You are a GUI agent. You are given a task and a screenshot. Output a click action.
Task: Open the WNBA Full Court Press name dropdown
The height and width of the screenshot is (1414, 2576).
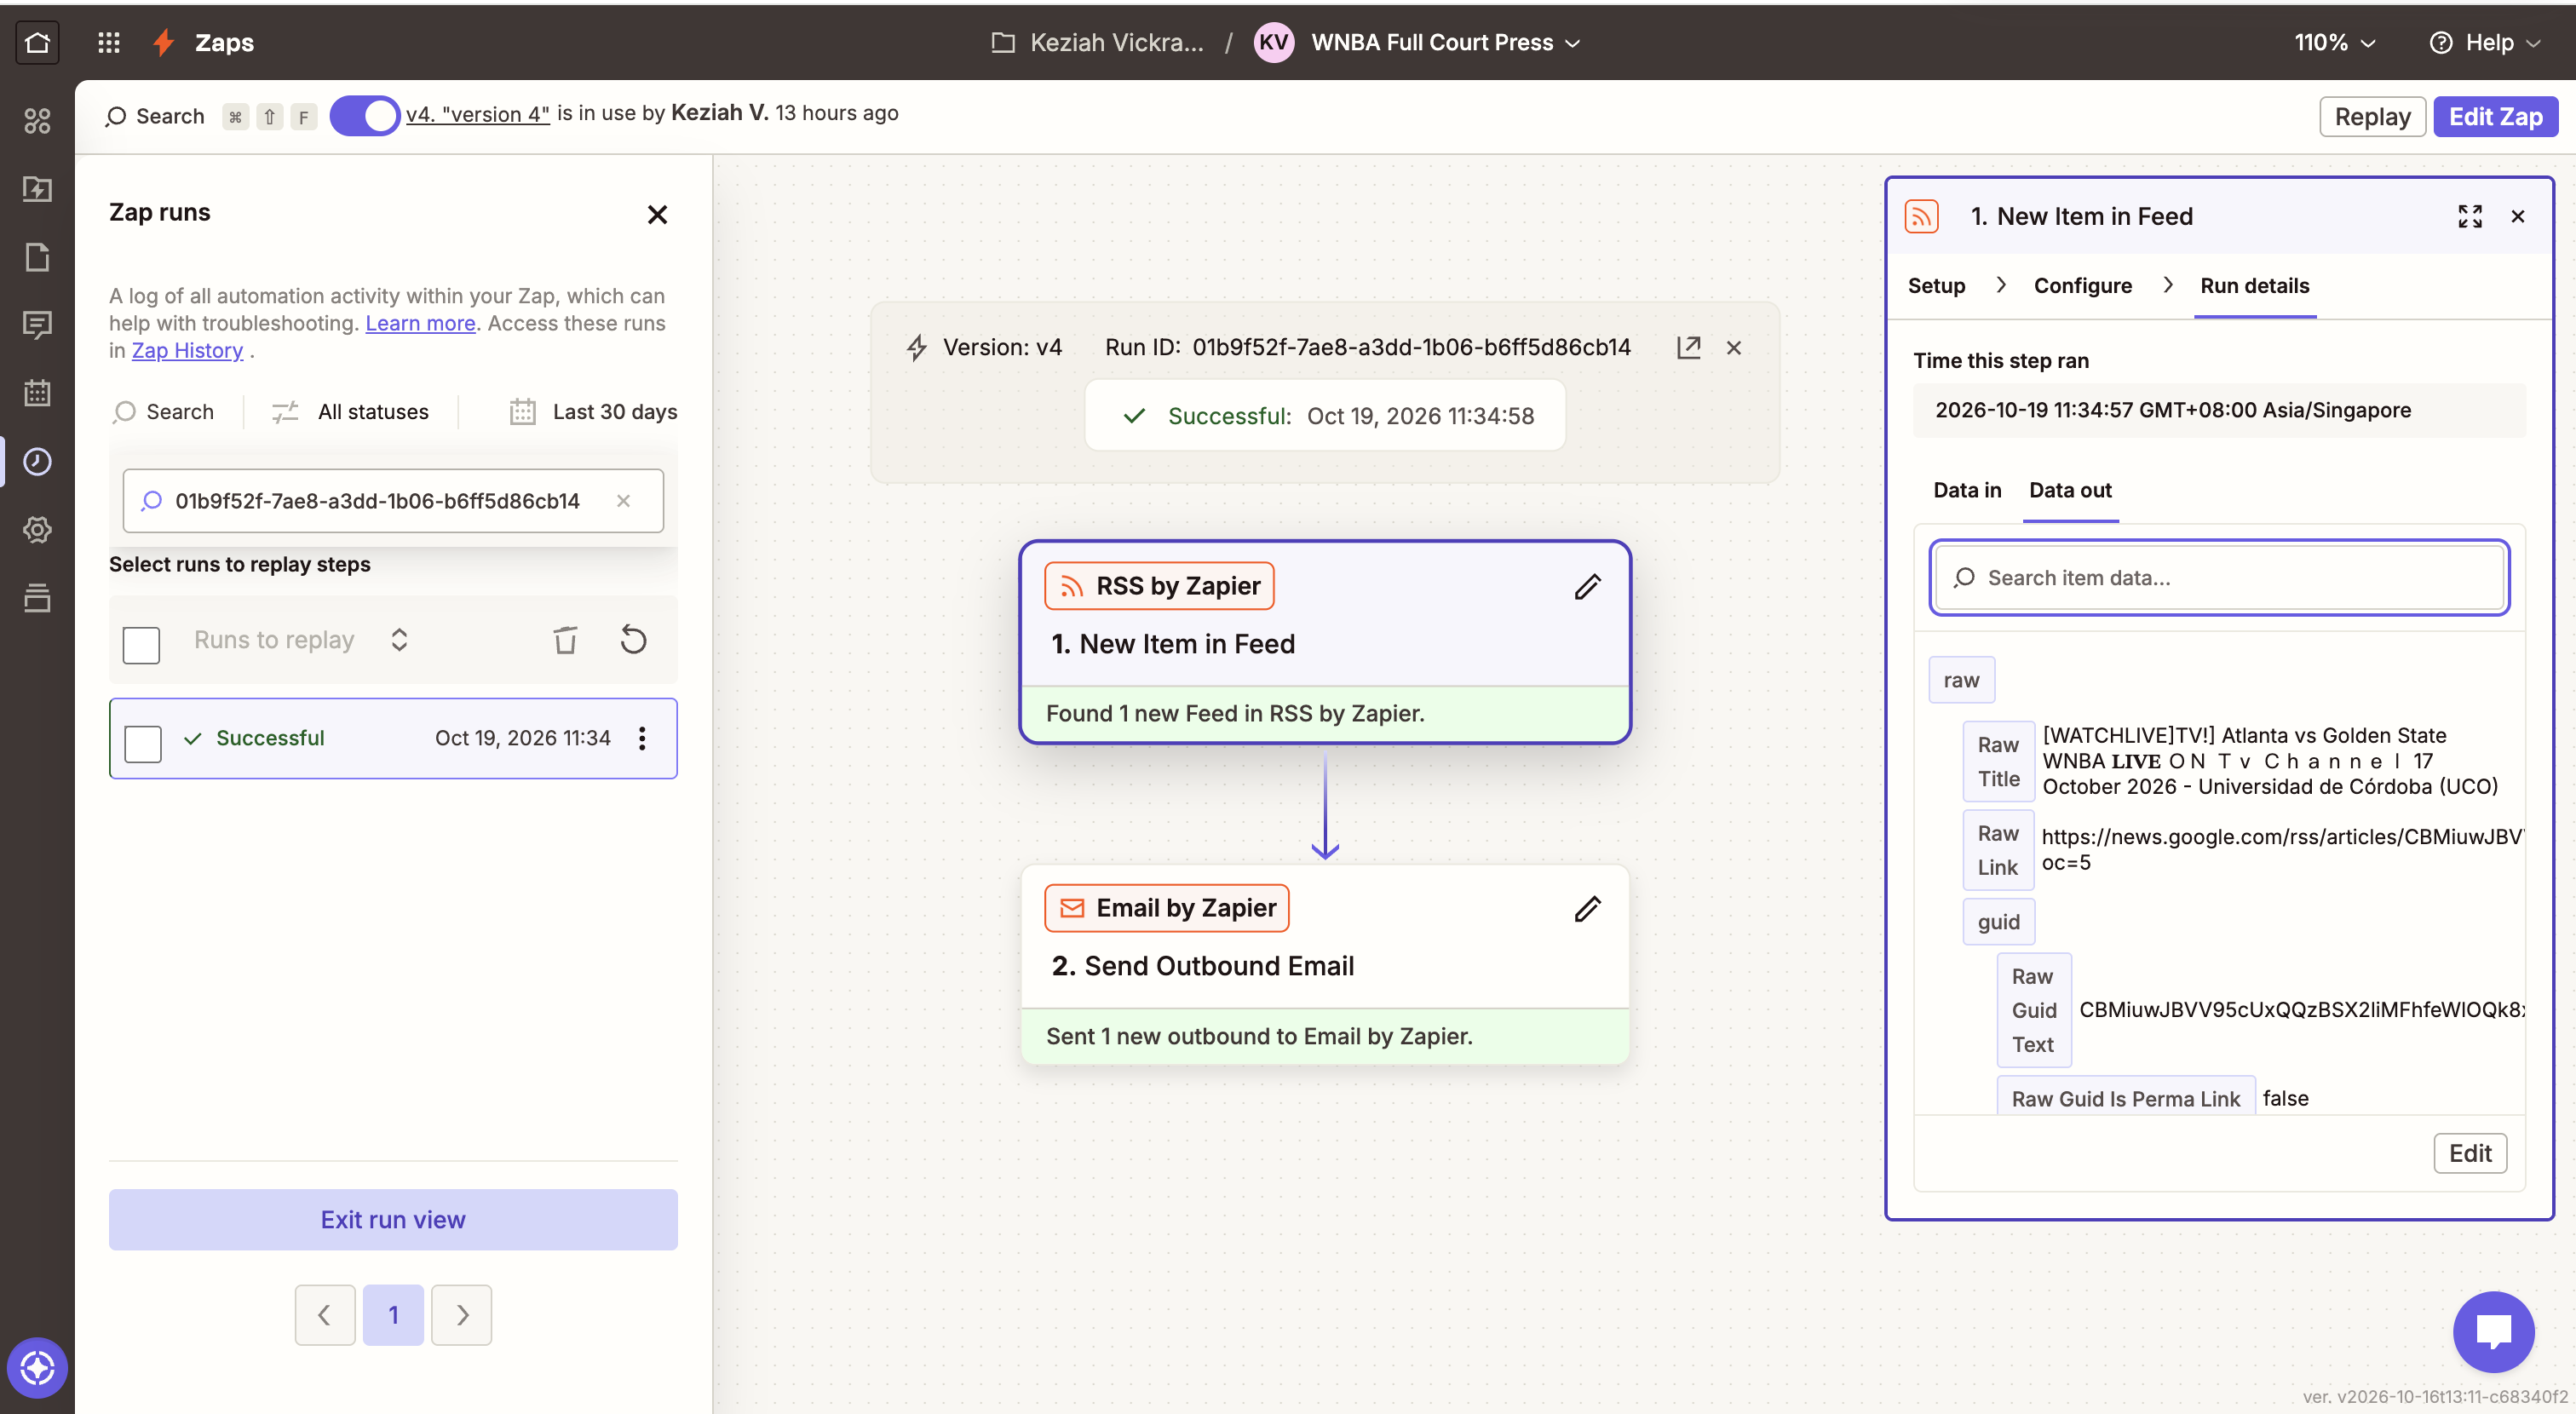click(1445, 42)
